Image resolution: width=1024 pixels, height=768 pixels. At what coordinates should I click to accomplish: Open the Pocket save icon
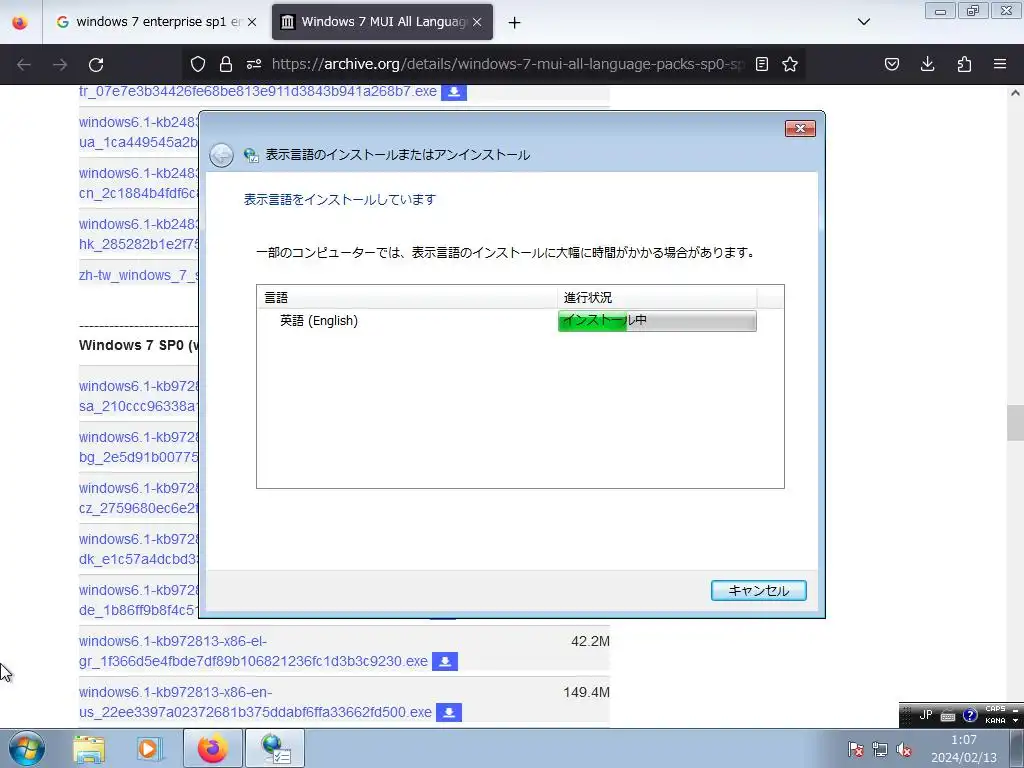(892, 64)
